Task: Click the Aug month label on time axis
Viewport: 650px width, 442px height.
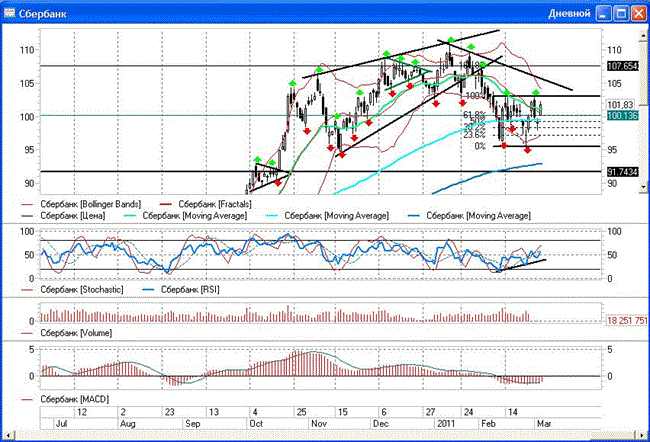Action: [x=127, y=424]
